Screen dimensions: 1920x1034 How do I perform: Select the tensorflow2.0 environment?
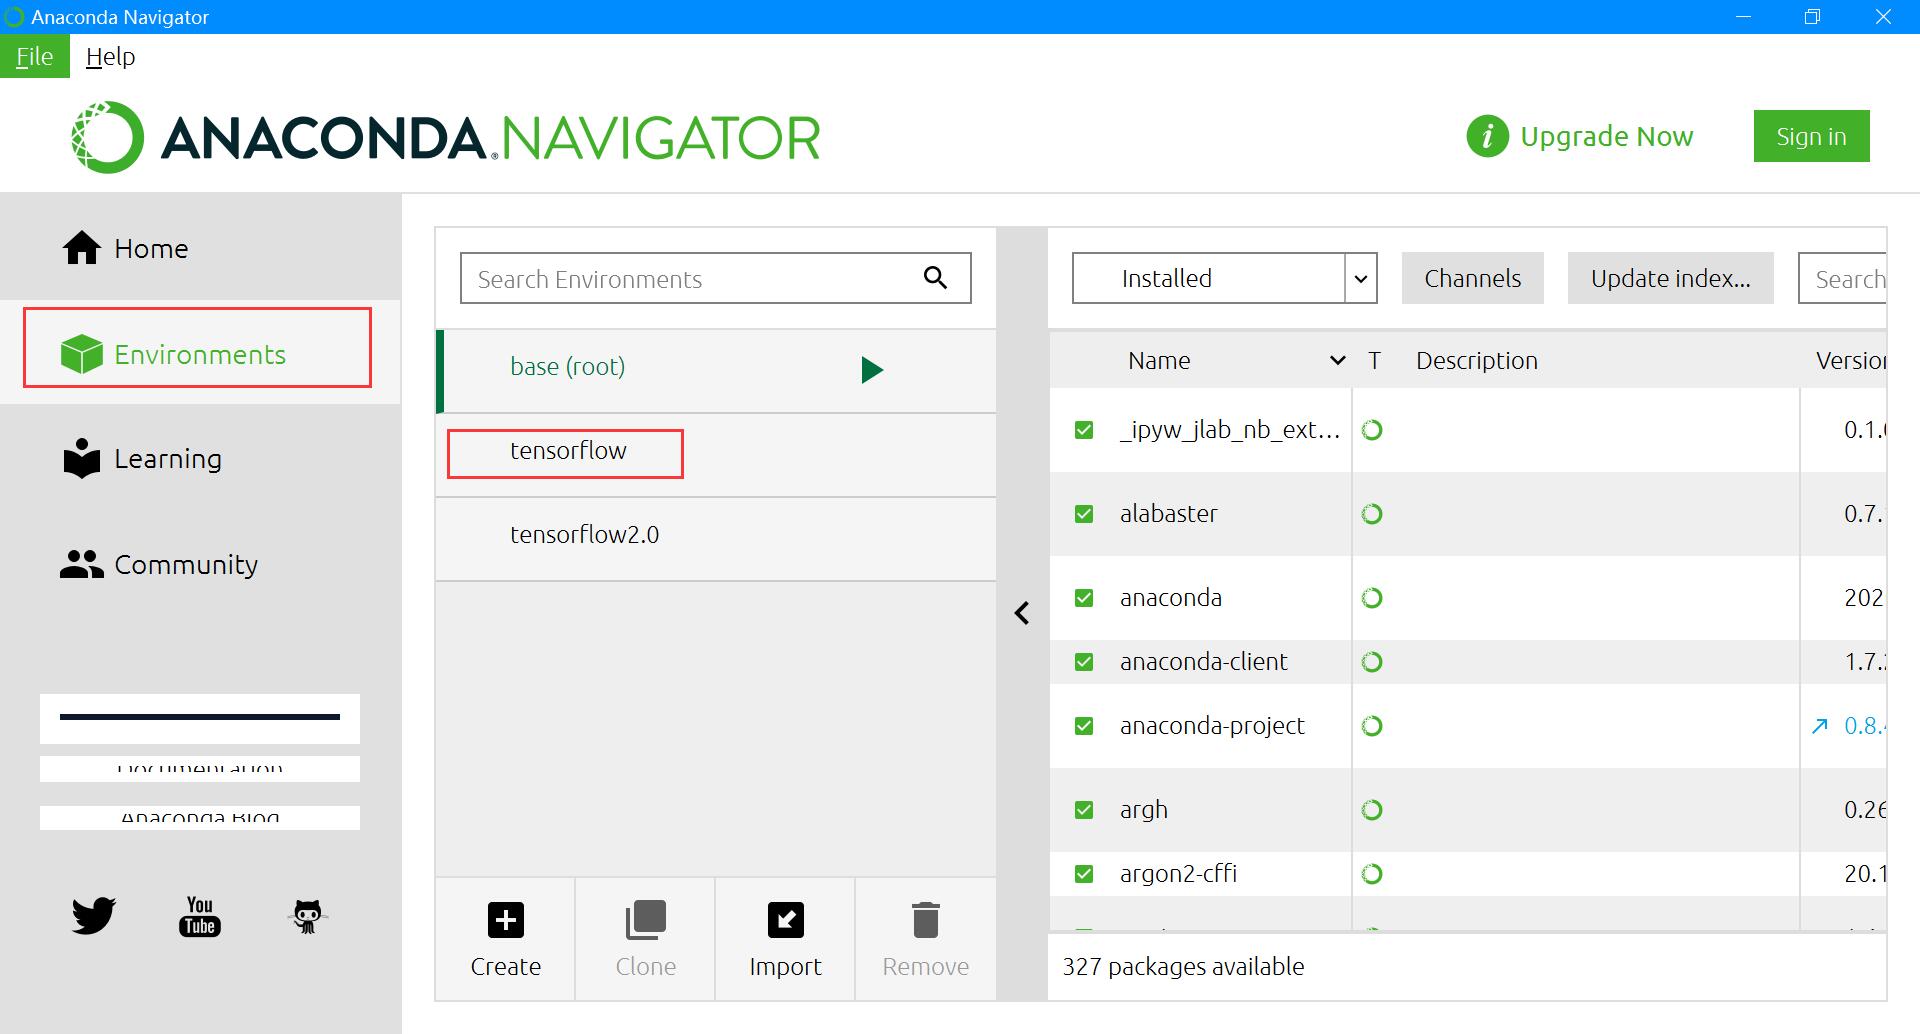pos(716,539)
